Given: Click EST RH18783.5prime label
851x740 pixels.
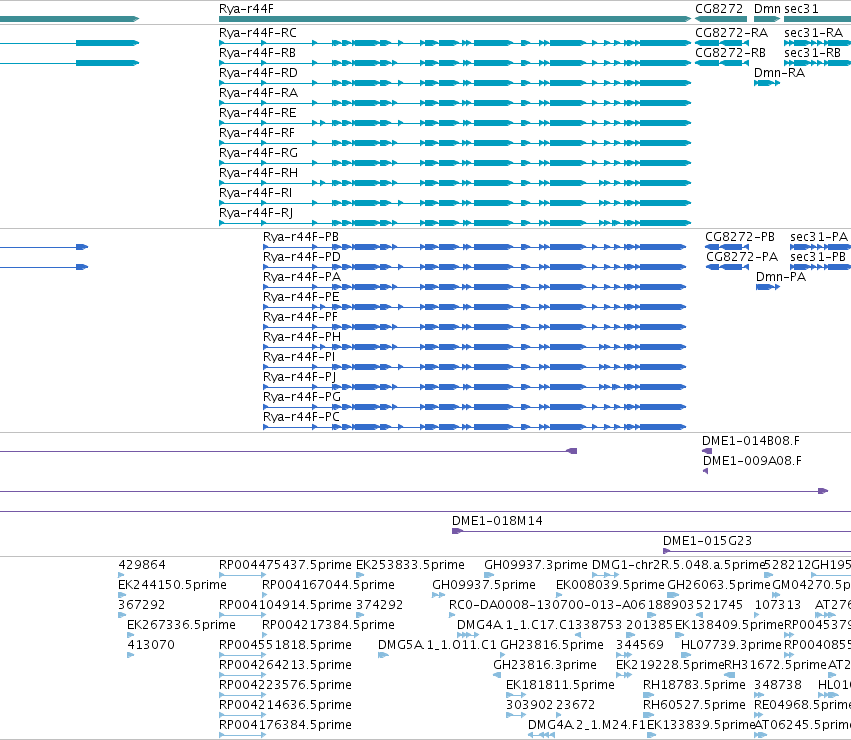Looking at the screenshot, I should [x=694, y=685].
